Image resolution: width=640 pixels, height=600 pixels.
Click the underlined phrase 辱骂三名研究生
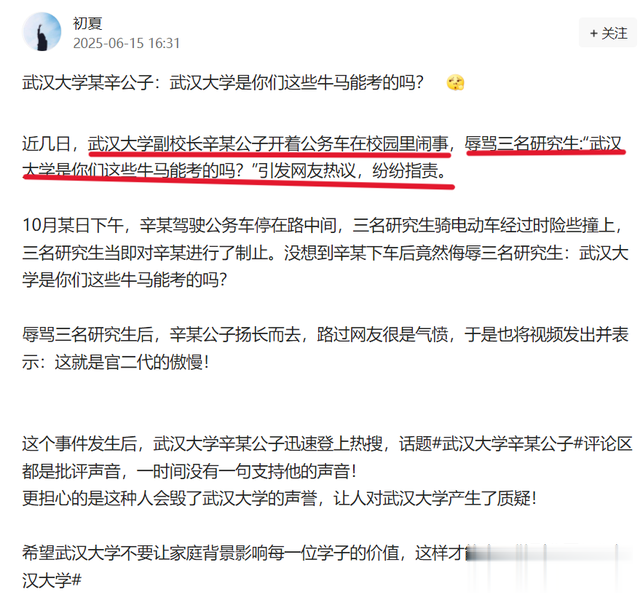[x=521, y=144]
